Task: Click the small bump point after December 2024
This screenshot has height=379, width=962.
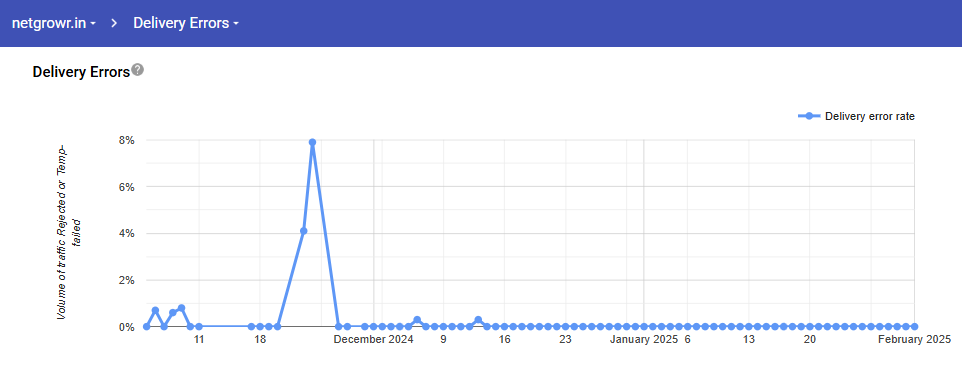Action: 417,320
